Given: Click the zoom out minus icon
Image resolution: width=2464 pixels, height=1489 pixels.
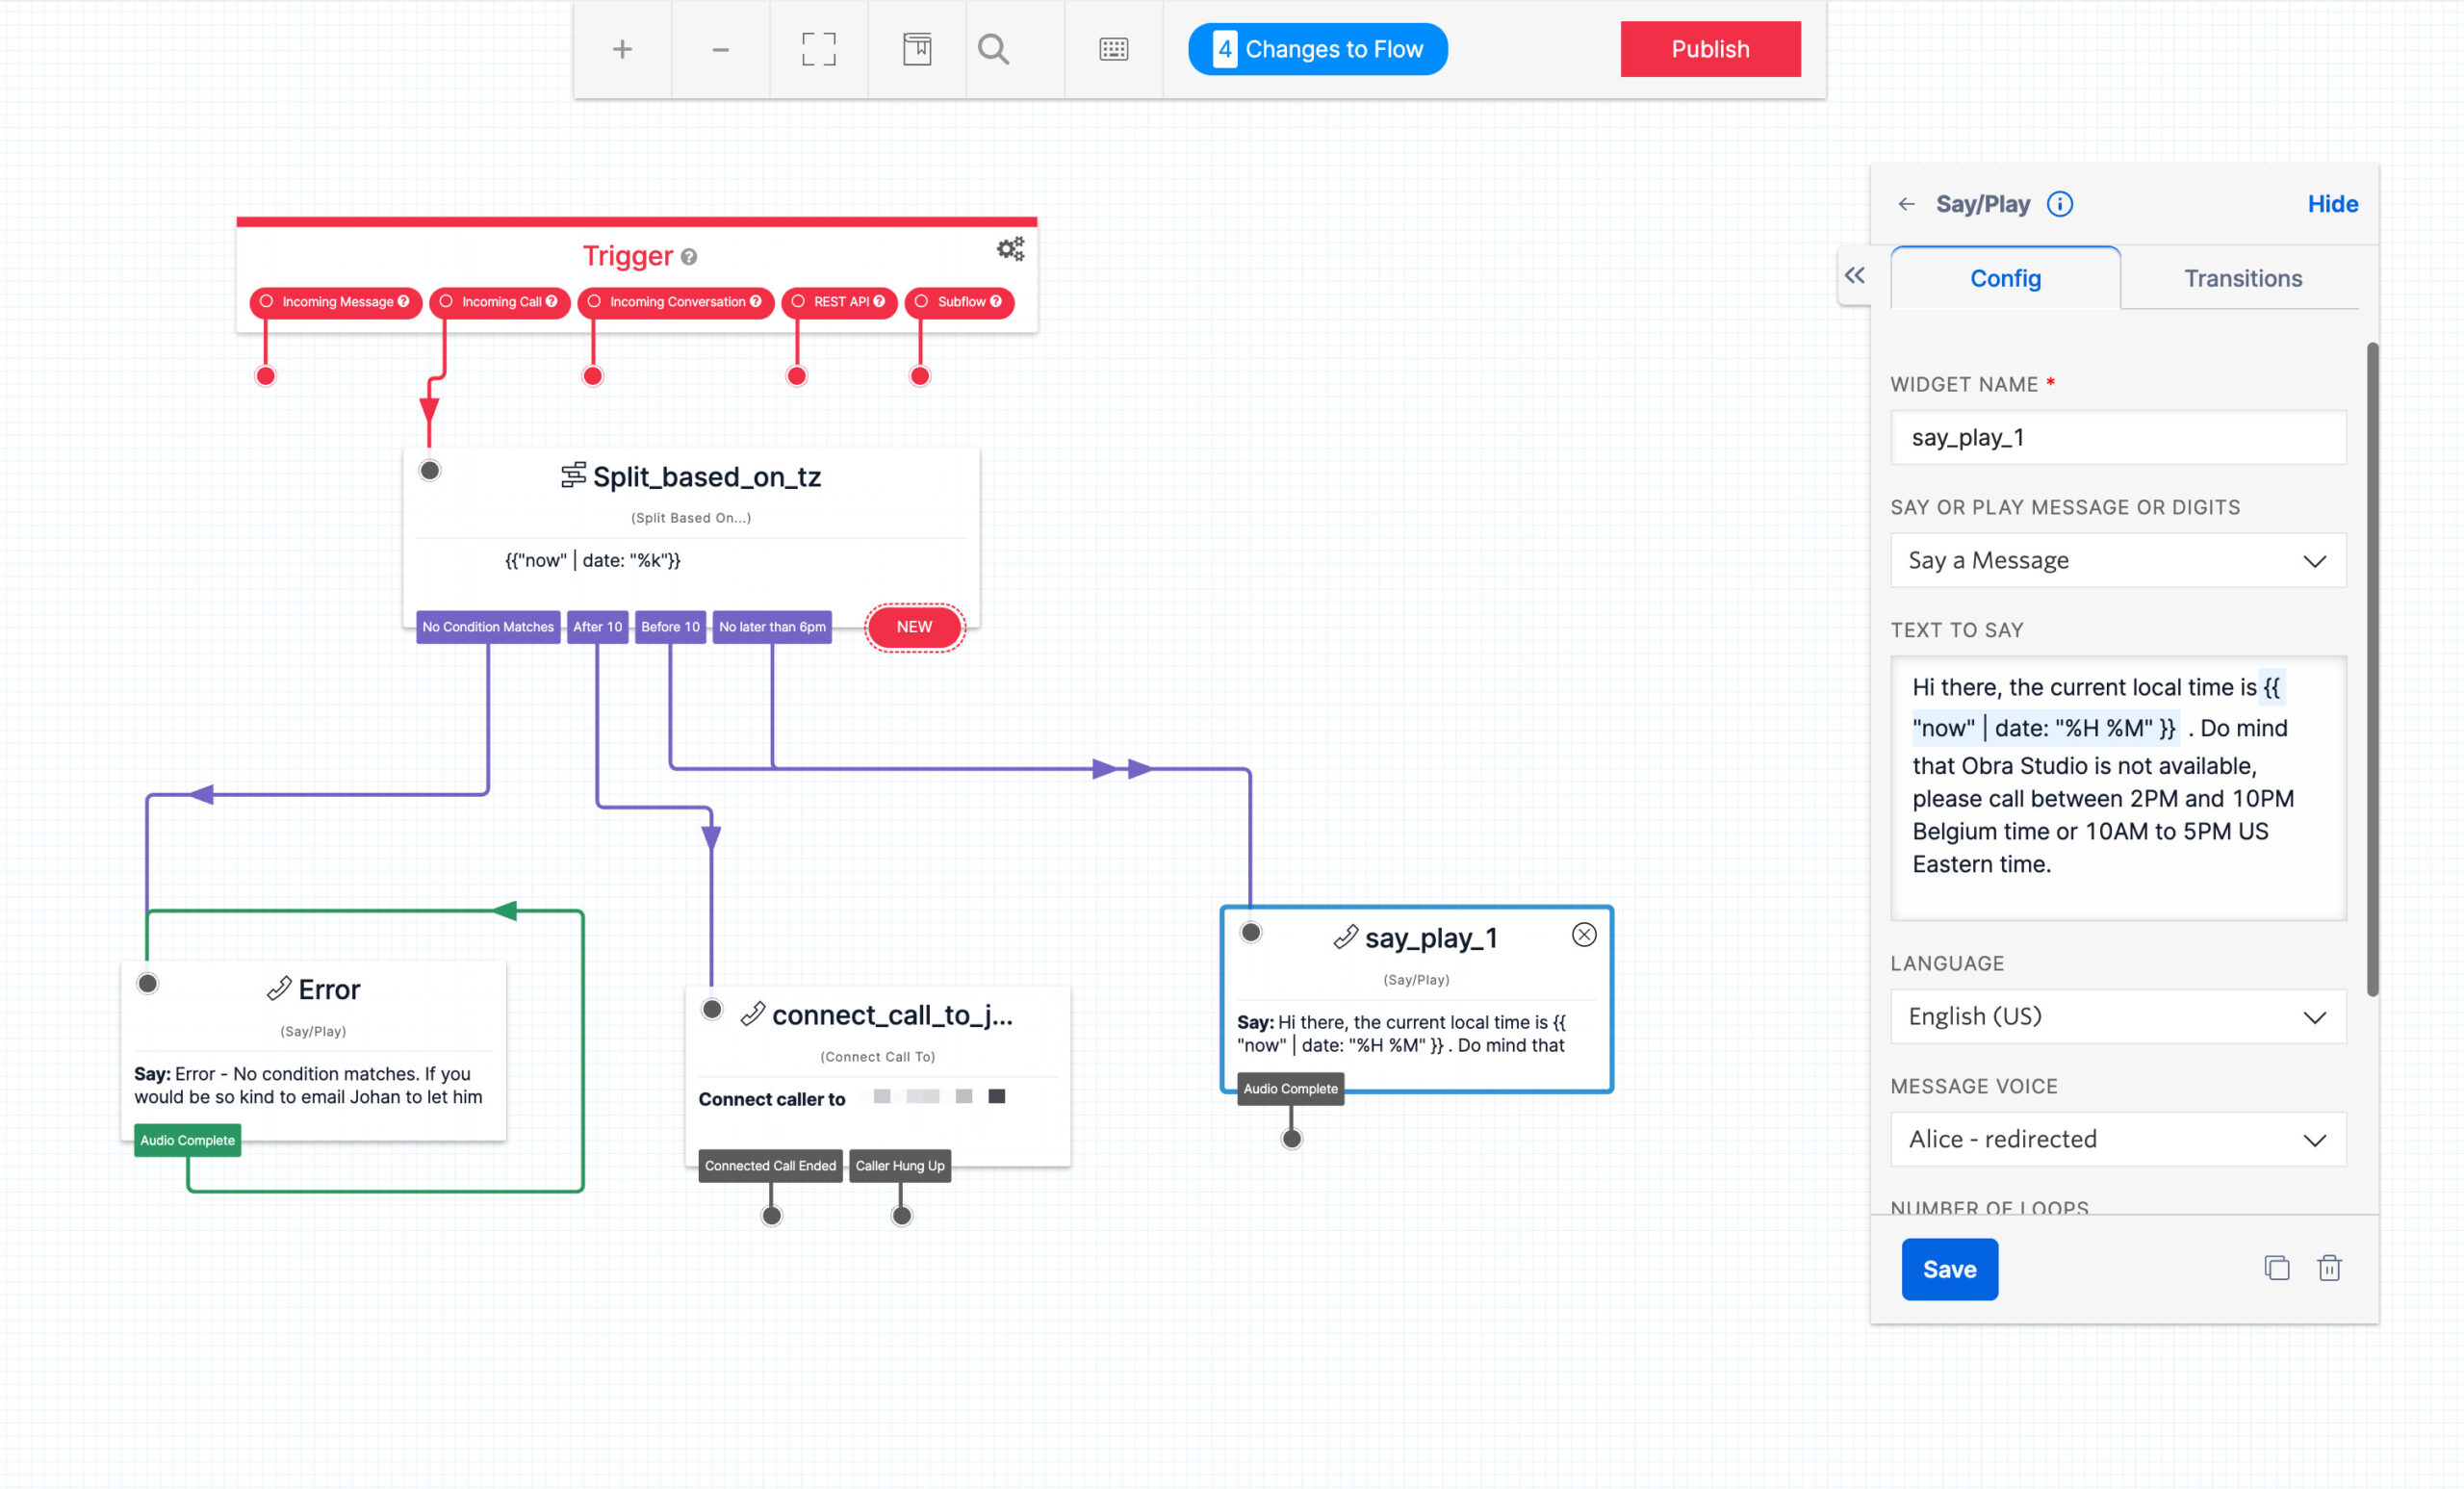Looking at the screenshot, I should point(720,49).
